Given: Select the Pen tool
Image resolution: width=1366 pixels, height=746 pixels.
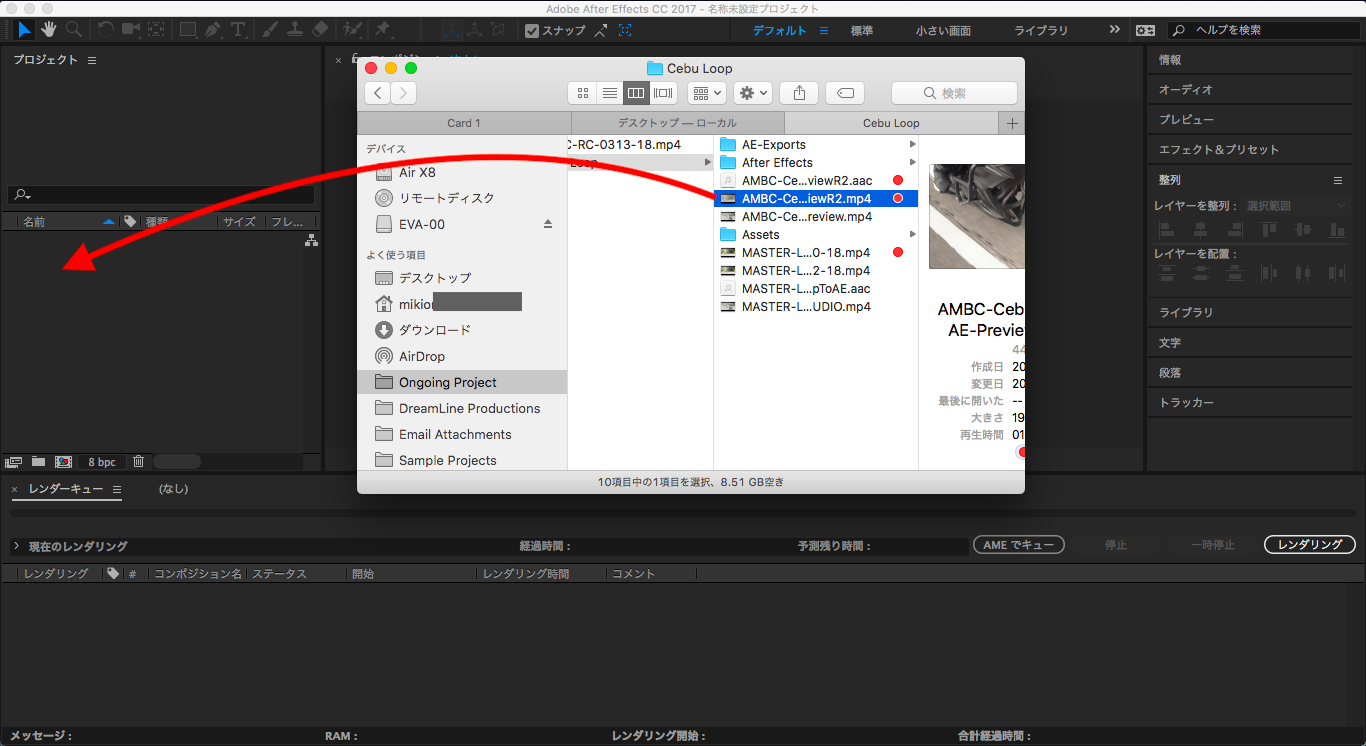Looking at the screenshot, I should (x=213, y=30).
